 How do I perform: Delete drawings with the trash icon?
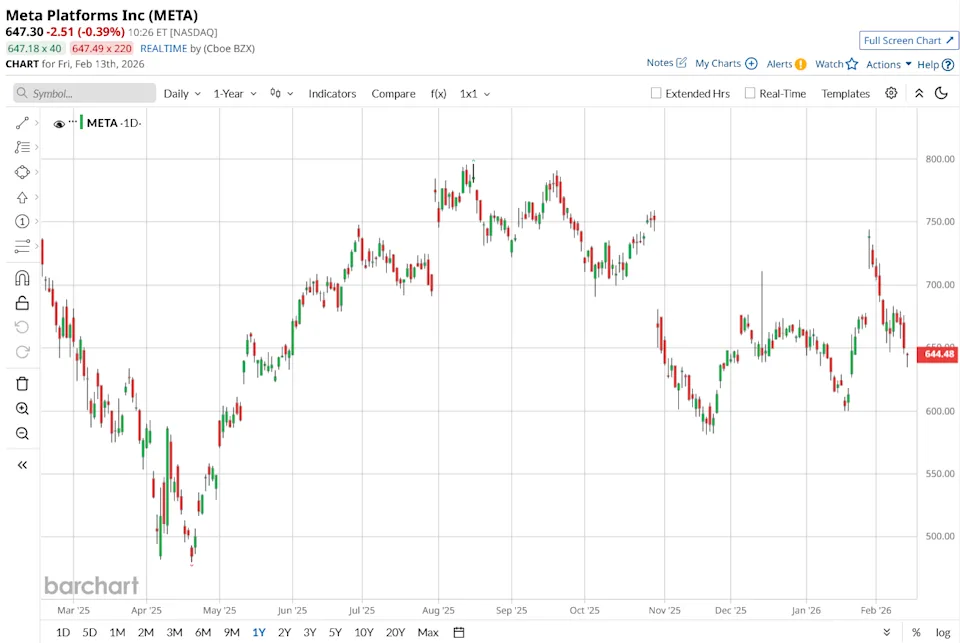22,384
